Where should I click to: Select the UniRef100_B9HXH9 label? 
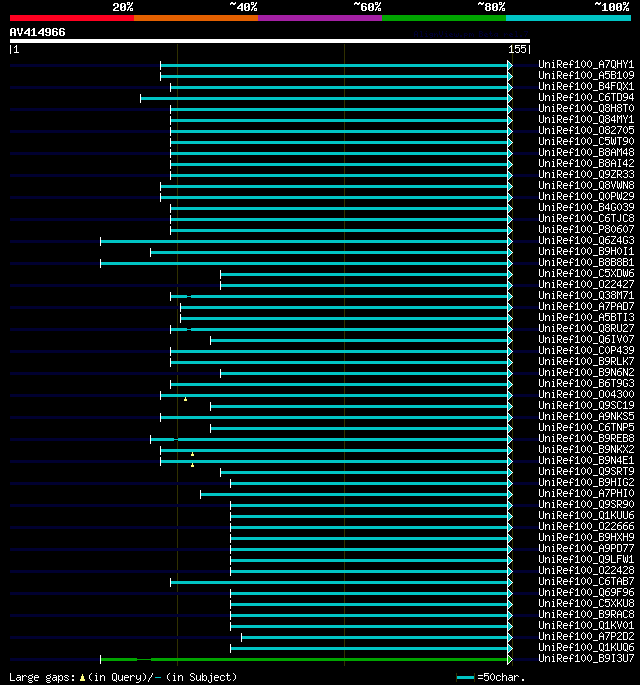click(586, 537)
